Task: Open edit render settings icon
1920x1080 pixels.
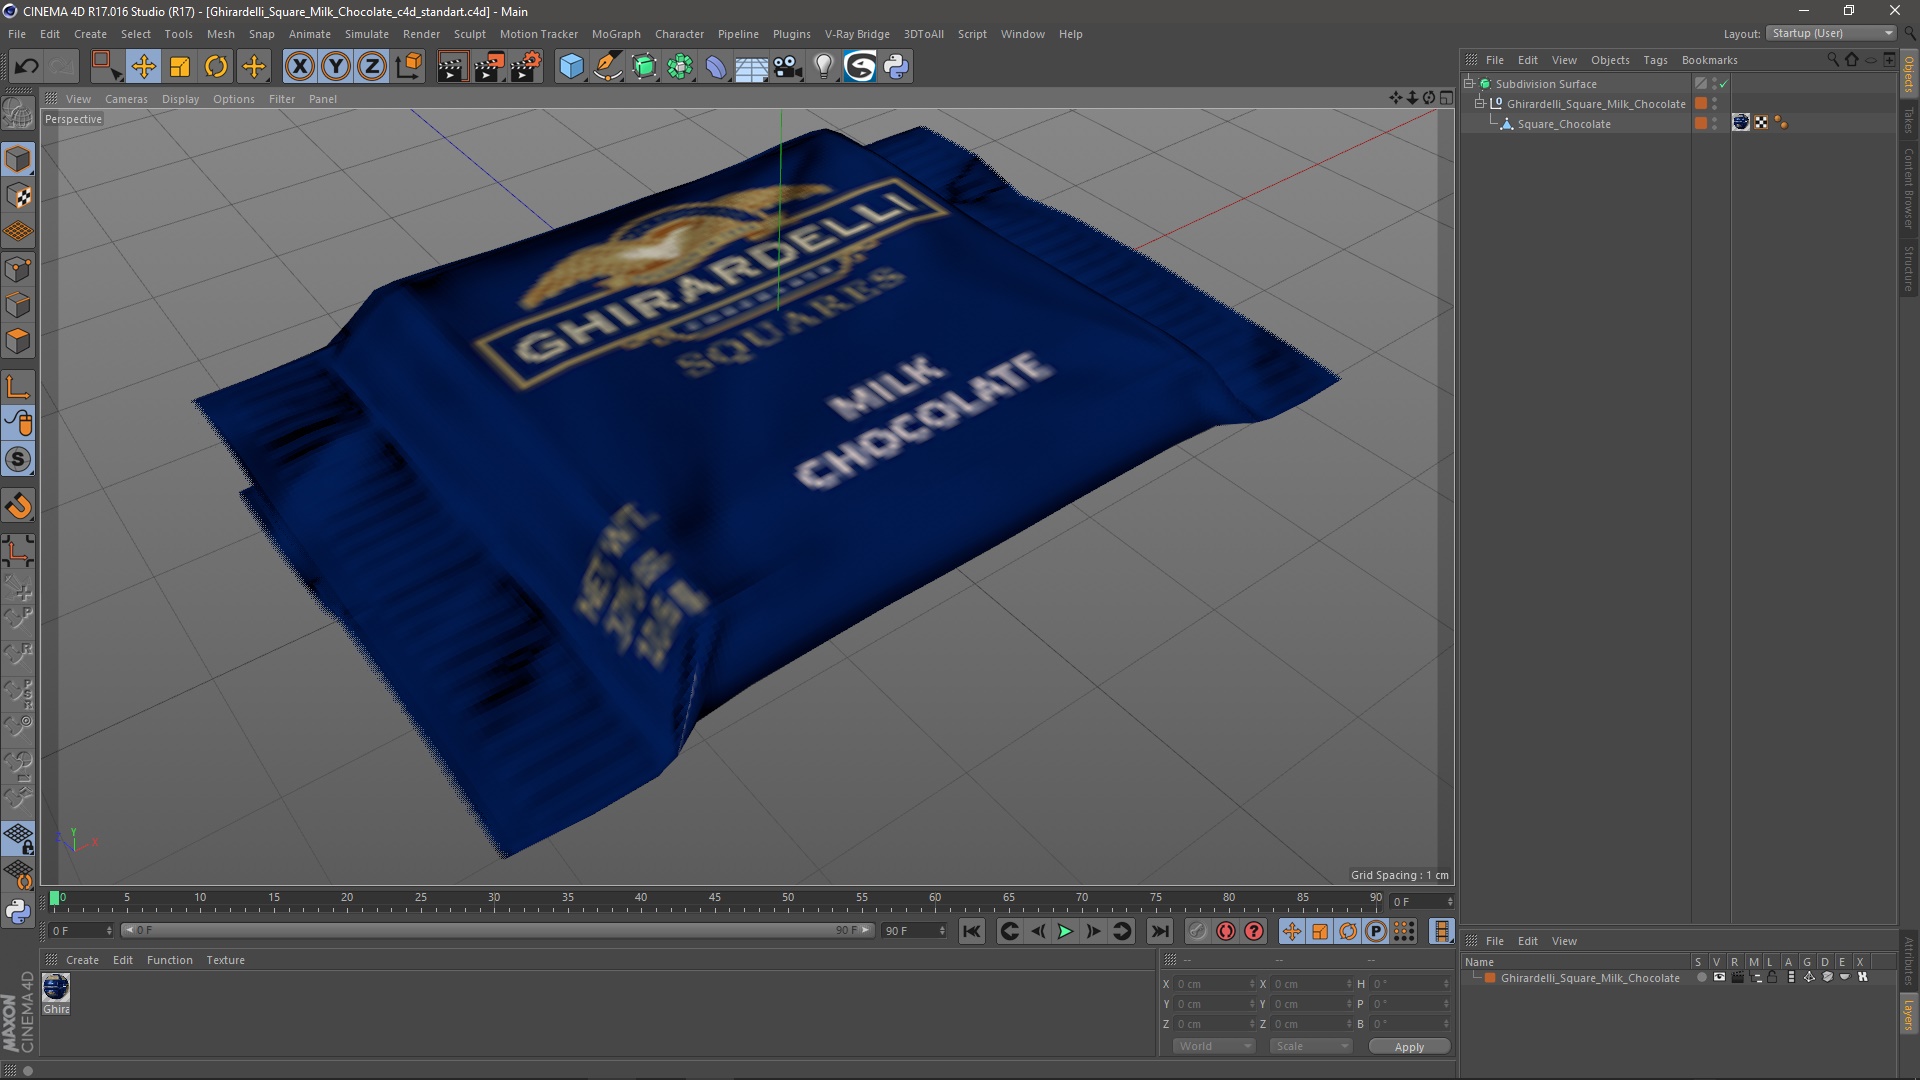Action: [x=526, y=67]
